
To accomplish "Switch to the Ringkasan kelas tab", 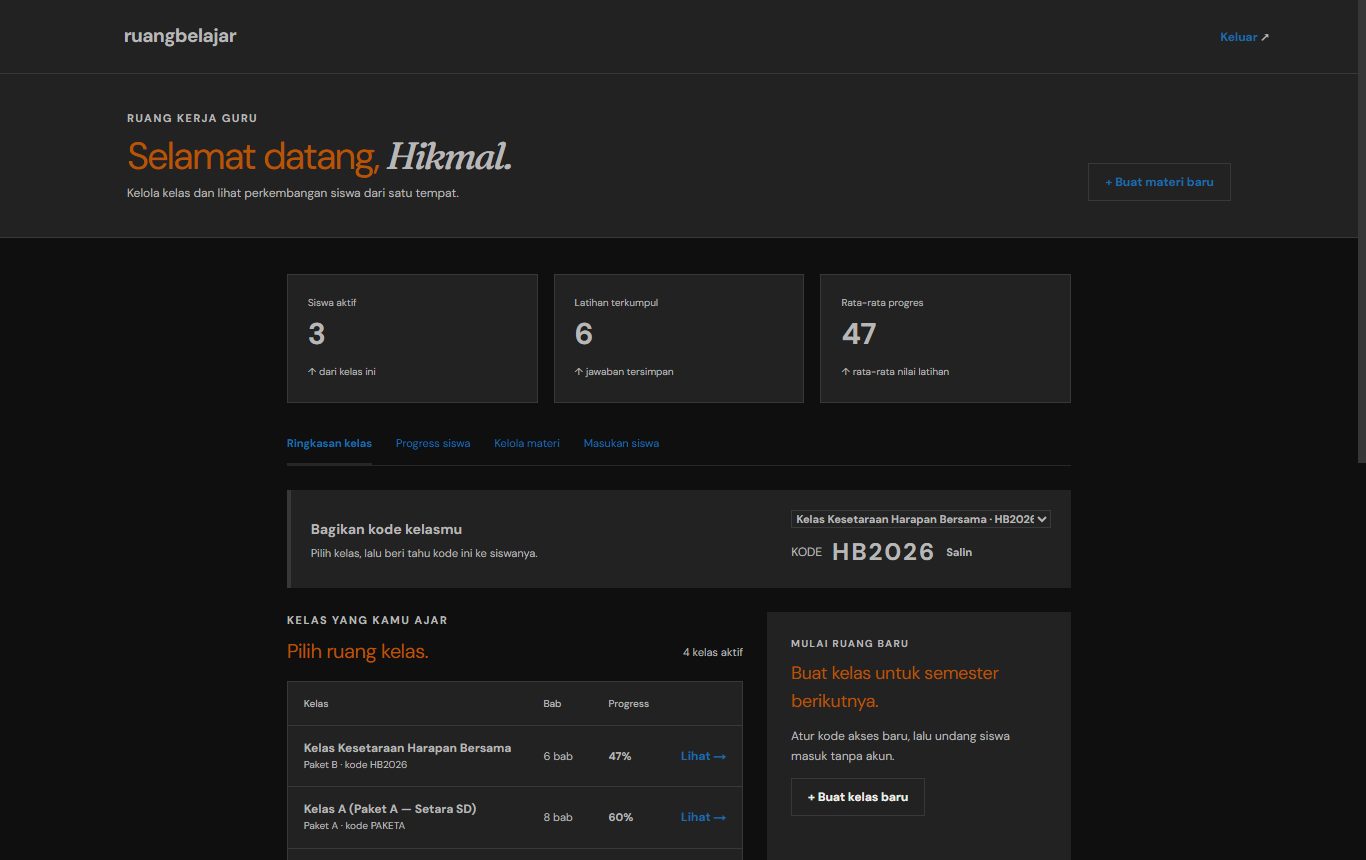I will (x=329, y=443).
